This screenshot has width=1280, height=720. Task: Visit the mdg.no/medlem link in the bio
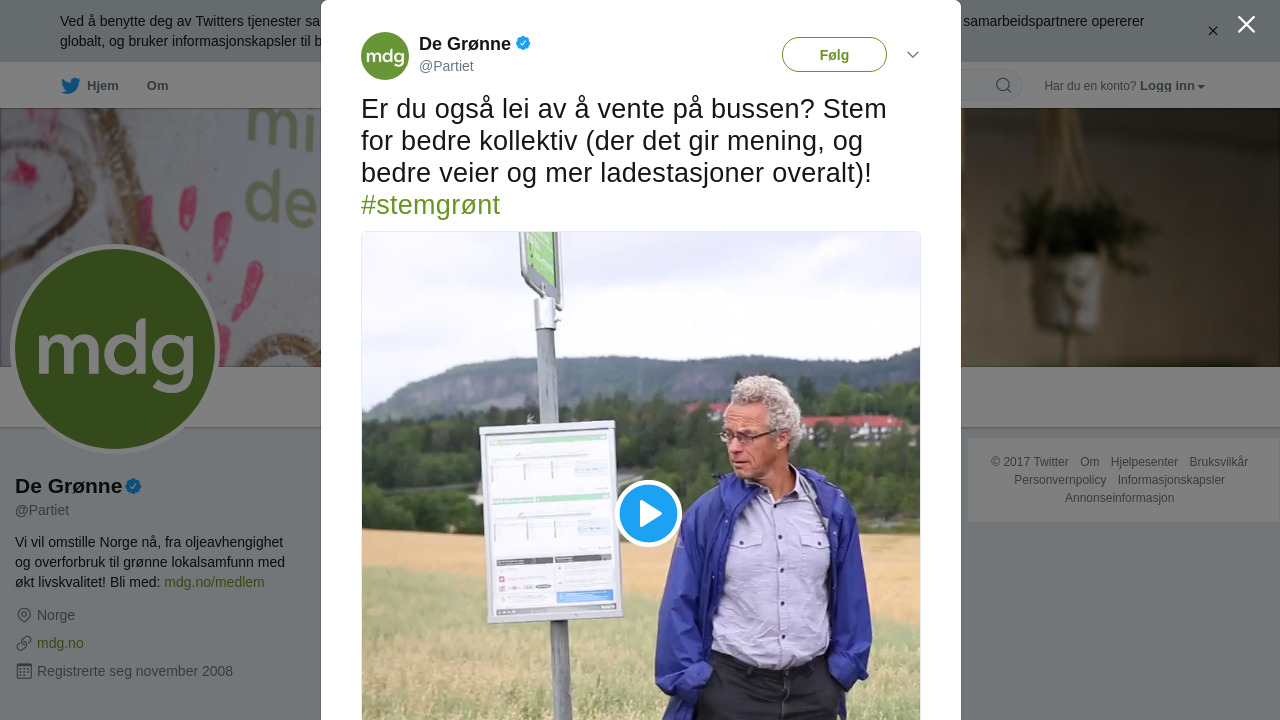pyautogui.click(x=214, y=582)
